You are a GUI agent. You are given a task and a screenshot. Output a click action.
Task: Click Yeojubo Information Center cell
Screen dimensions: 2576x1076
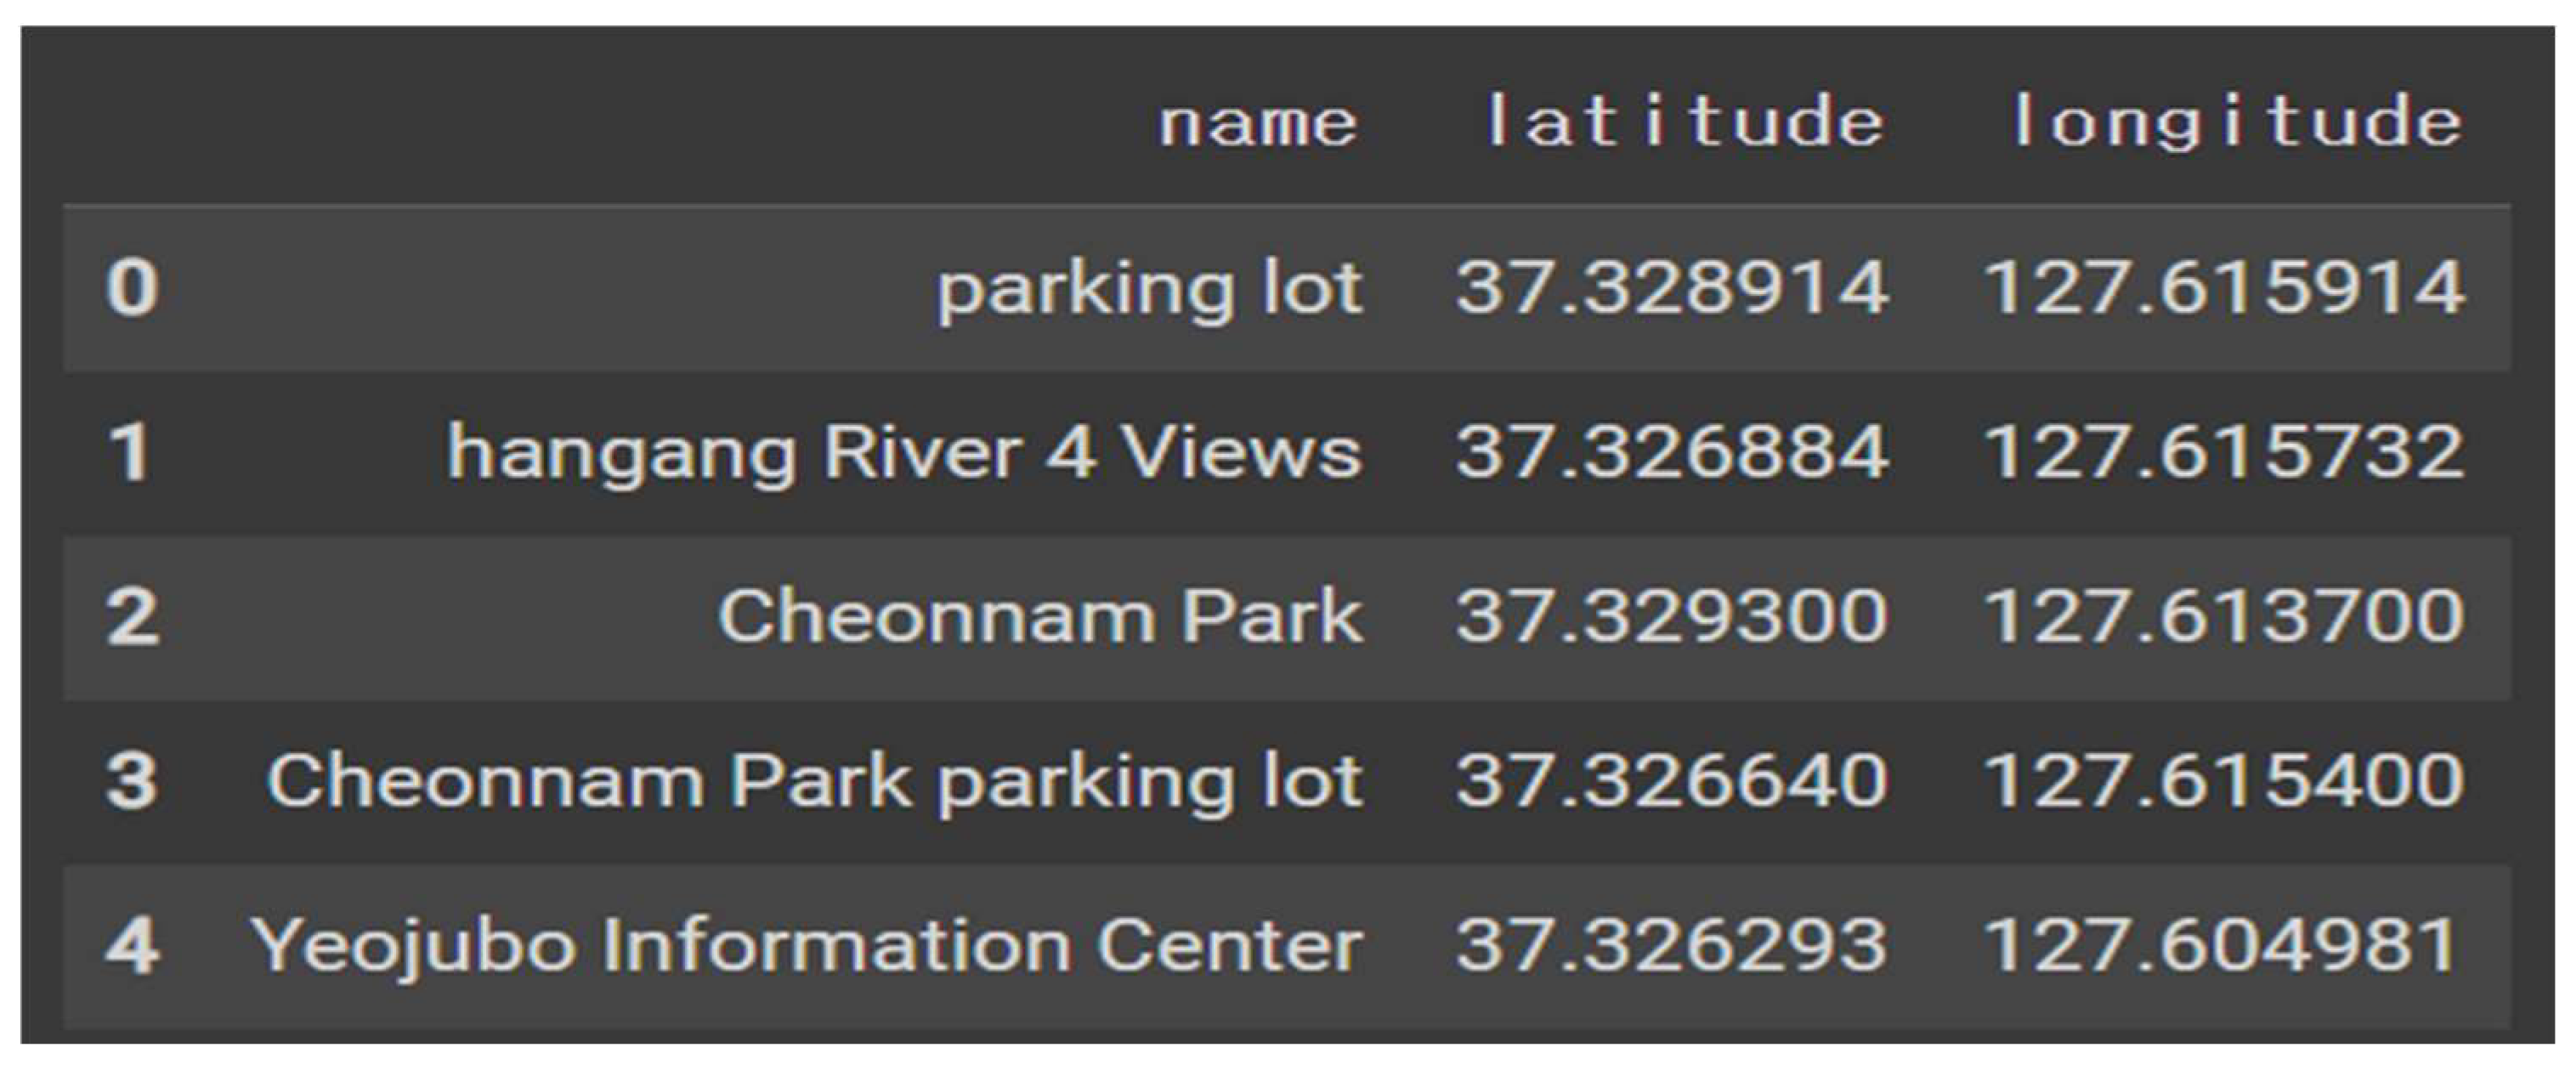[806, 946]
